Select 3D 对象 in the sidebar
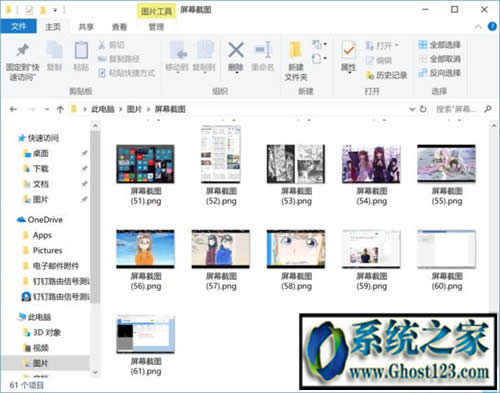 coord(42,332)
